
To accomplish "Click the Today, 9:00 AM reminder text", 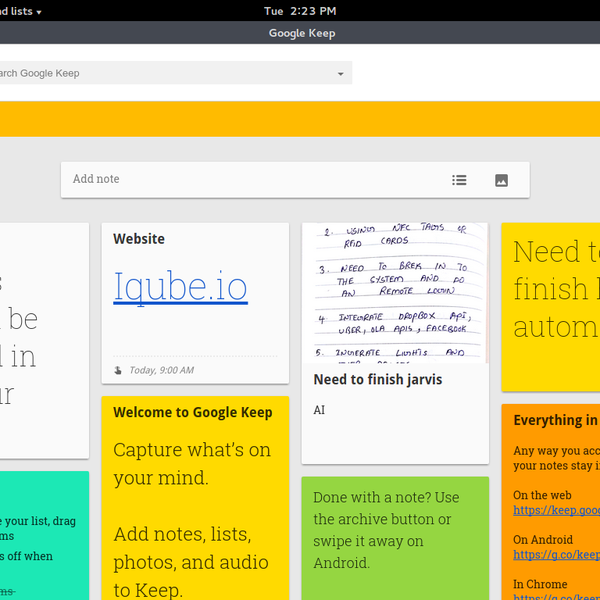I will pos(161,370).
